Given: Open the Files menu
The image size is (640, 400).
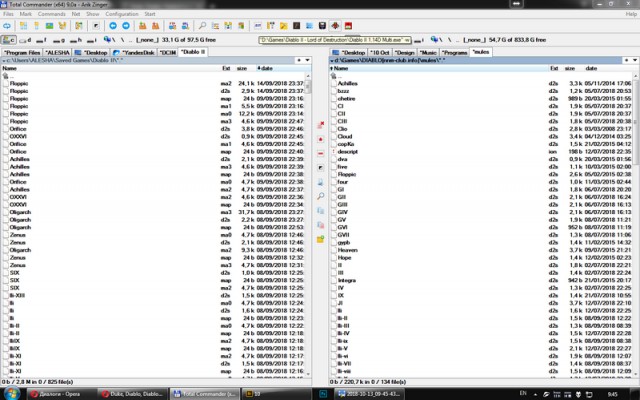Looking at the screenshot, I should (x=8, y=14).
